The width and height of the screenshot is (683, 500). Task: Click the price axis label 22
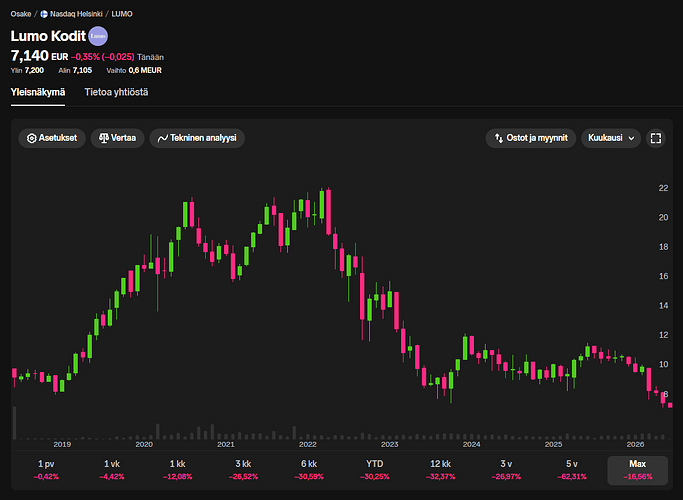pyautogui.click(x=663, y=188)
